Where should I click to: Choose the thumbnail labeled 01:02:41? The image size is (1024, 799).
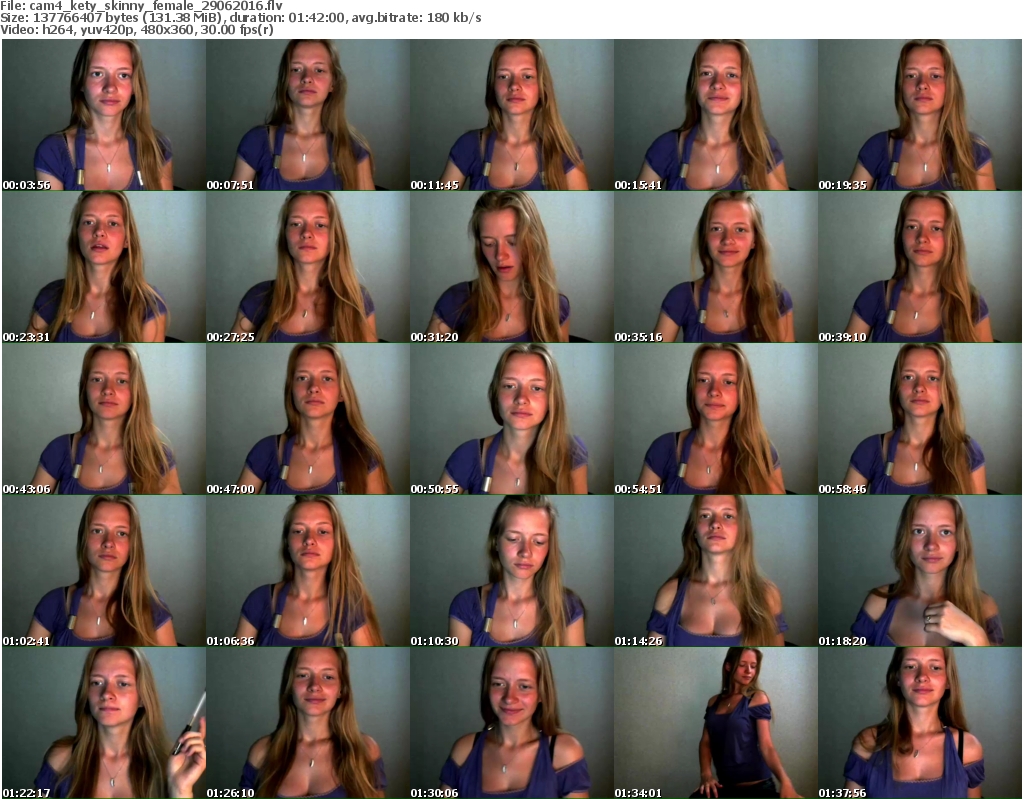tap(104, 570)
